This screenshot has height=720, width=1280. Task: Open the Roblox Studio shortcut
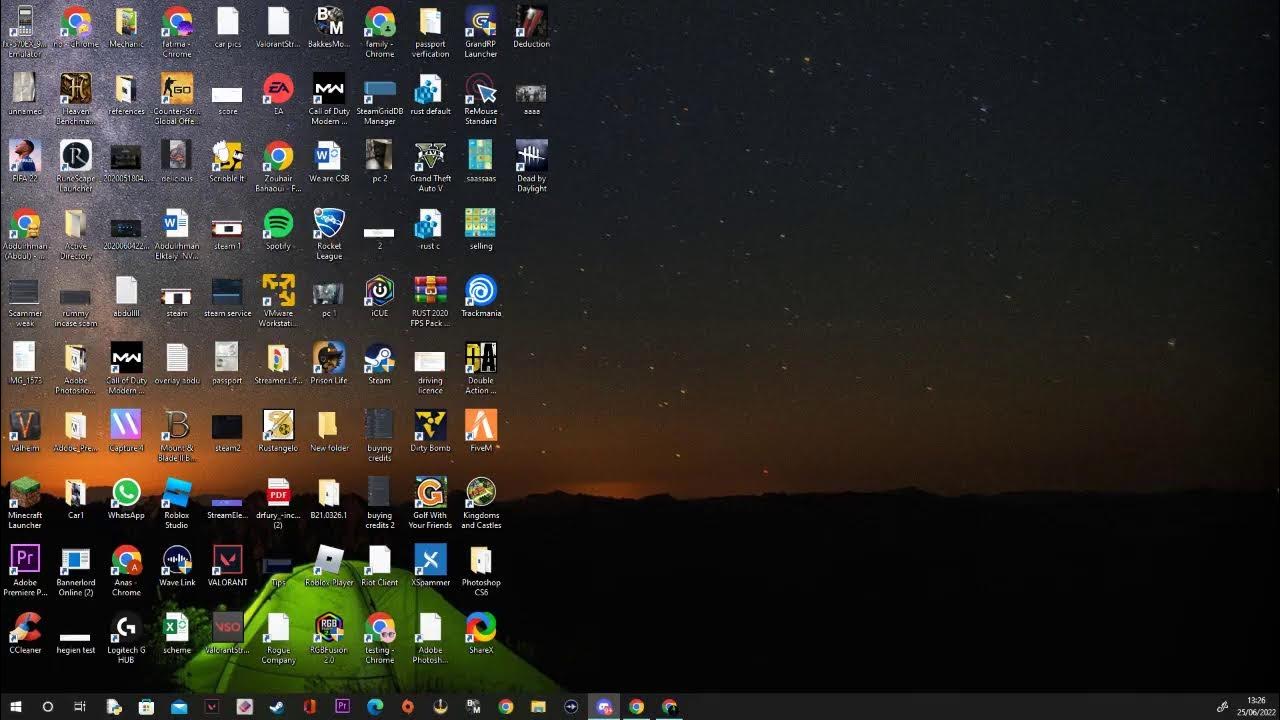(x=177, y=503)
